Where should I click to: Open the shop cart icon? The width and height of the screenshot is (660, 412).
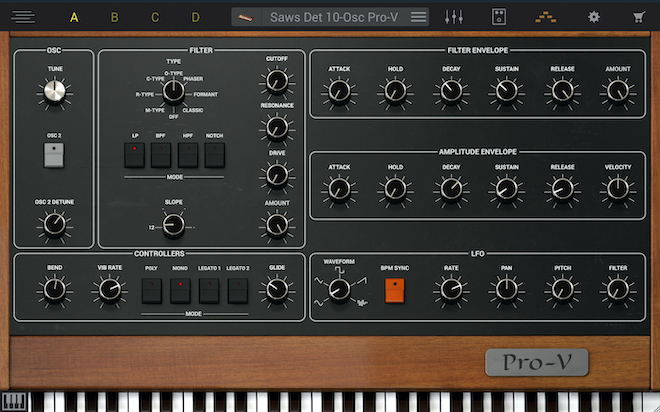click(x=638, y=17)
